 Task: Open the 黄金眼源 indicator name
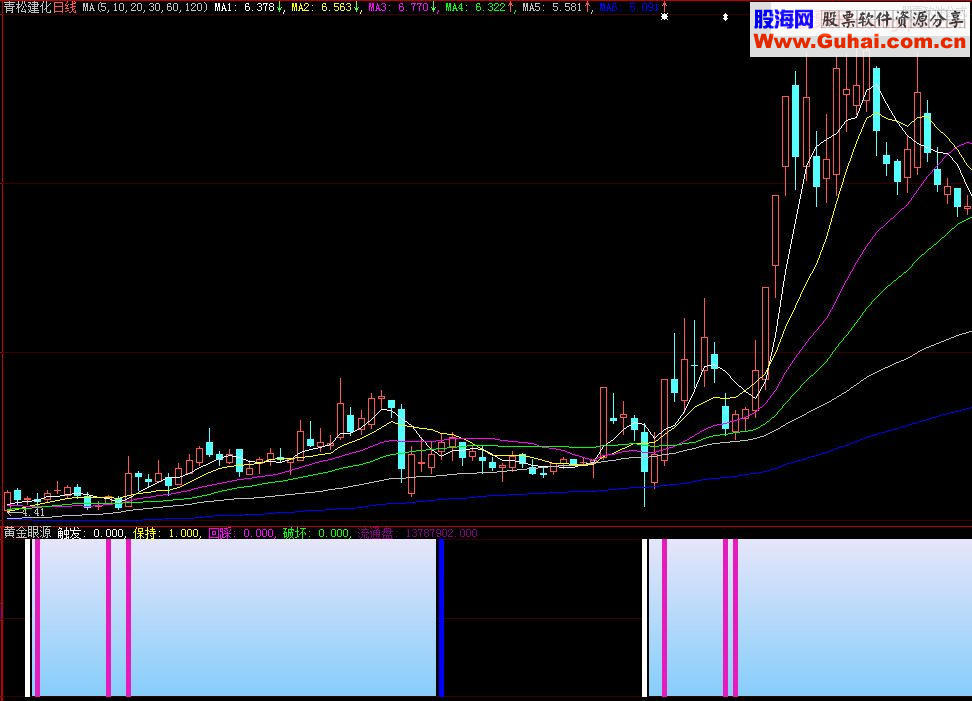pyautogui.click(x=28, y=532)
